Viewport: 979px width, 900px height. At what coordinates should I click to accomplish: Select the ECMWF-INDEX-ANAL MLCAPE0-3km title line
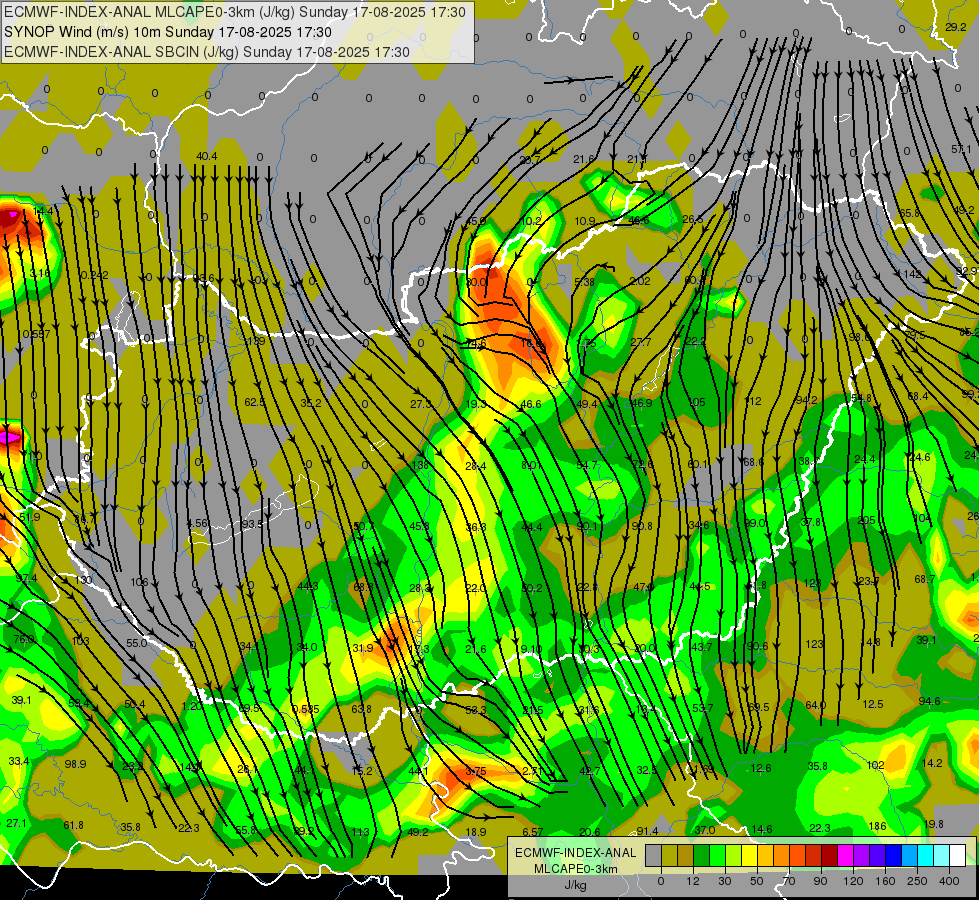coord(235,12)
